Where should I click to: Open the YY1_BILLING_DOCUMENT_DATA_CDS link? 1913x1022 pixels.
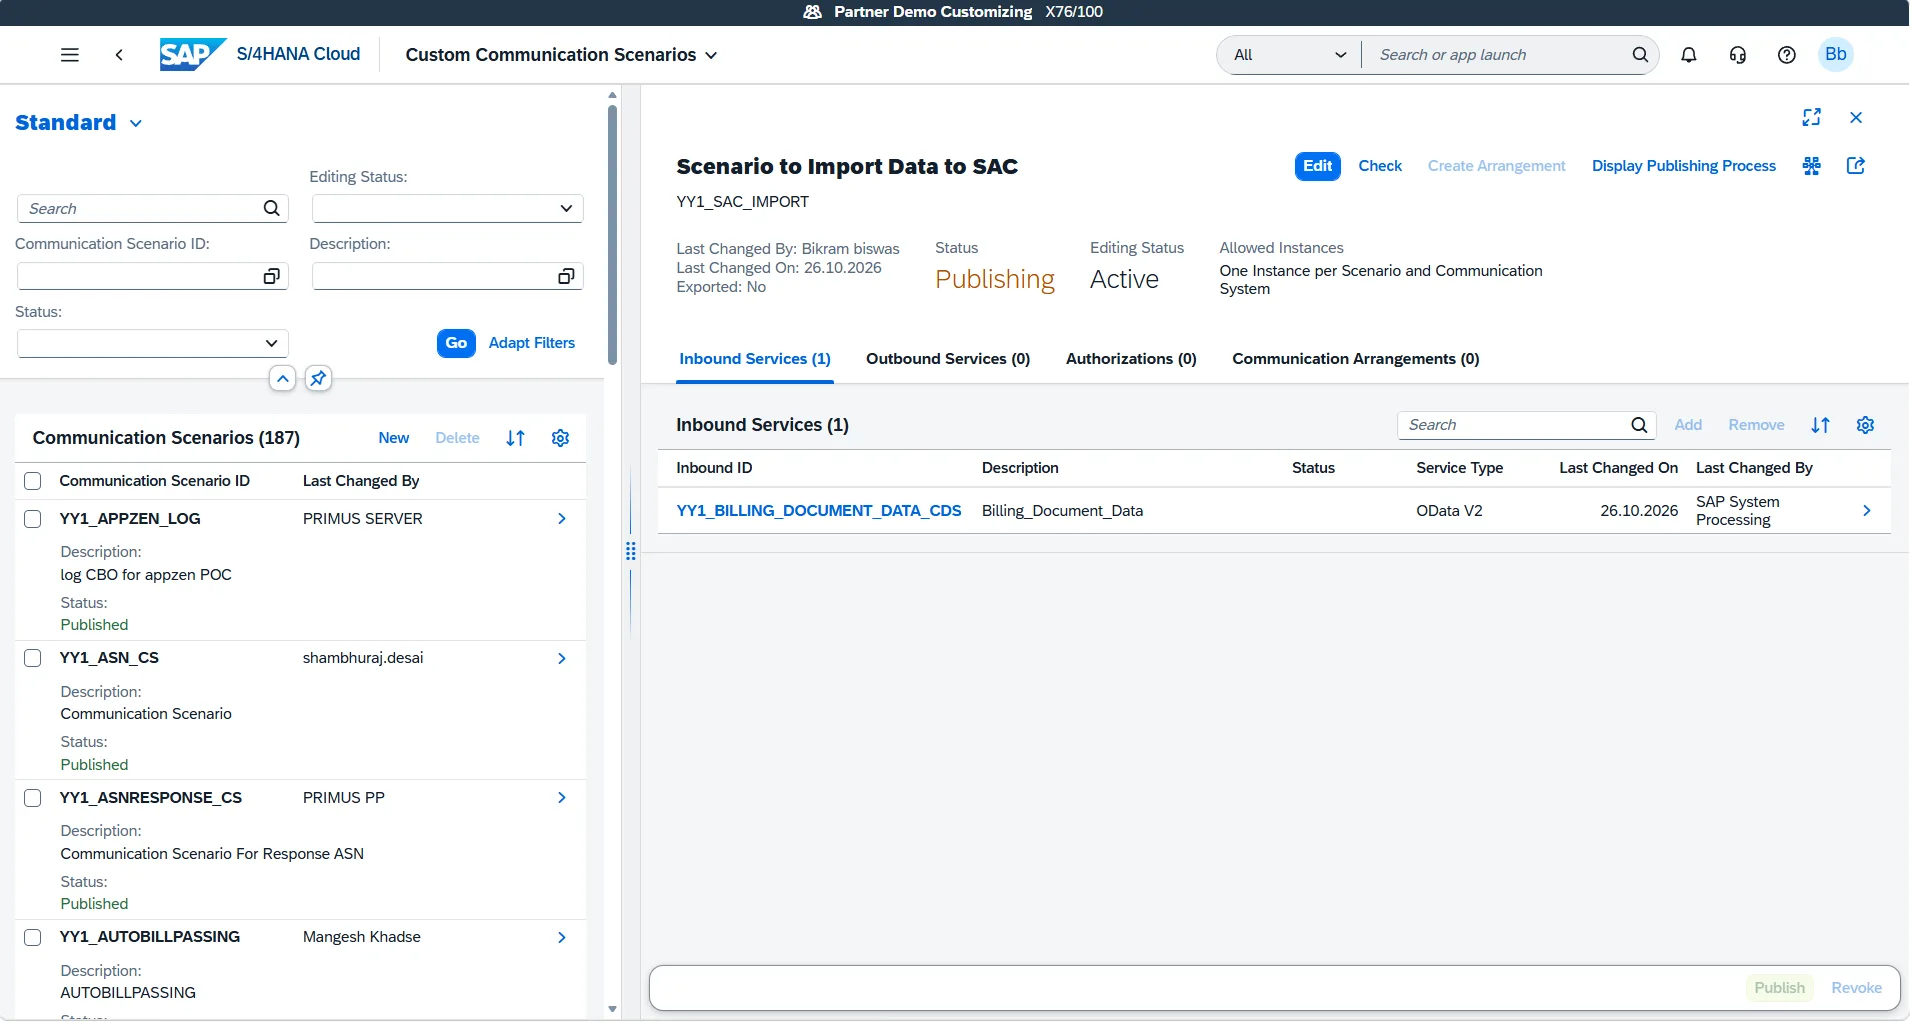[x=819, y=511]
